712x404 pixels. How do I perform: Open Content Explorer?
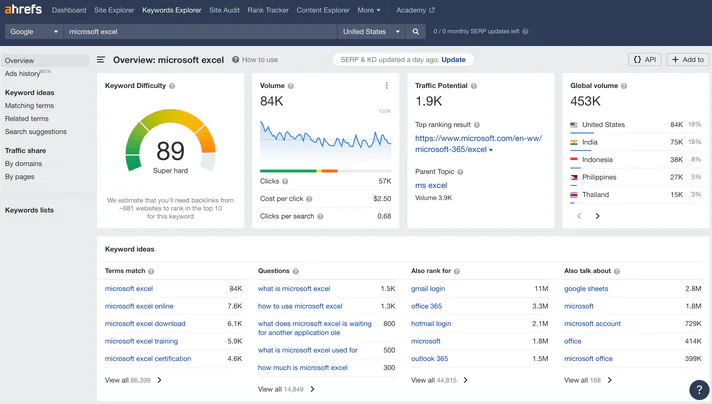323,10
